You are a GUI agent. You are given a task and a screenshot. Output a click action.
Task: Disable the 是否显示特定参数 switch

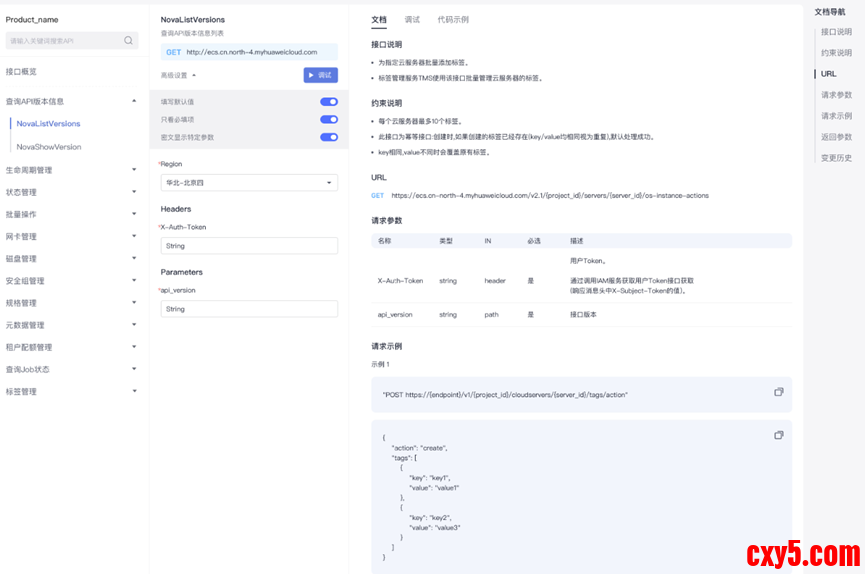click(328, 137)
